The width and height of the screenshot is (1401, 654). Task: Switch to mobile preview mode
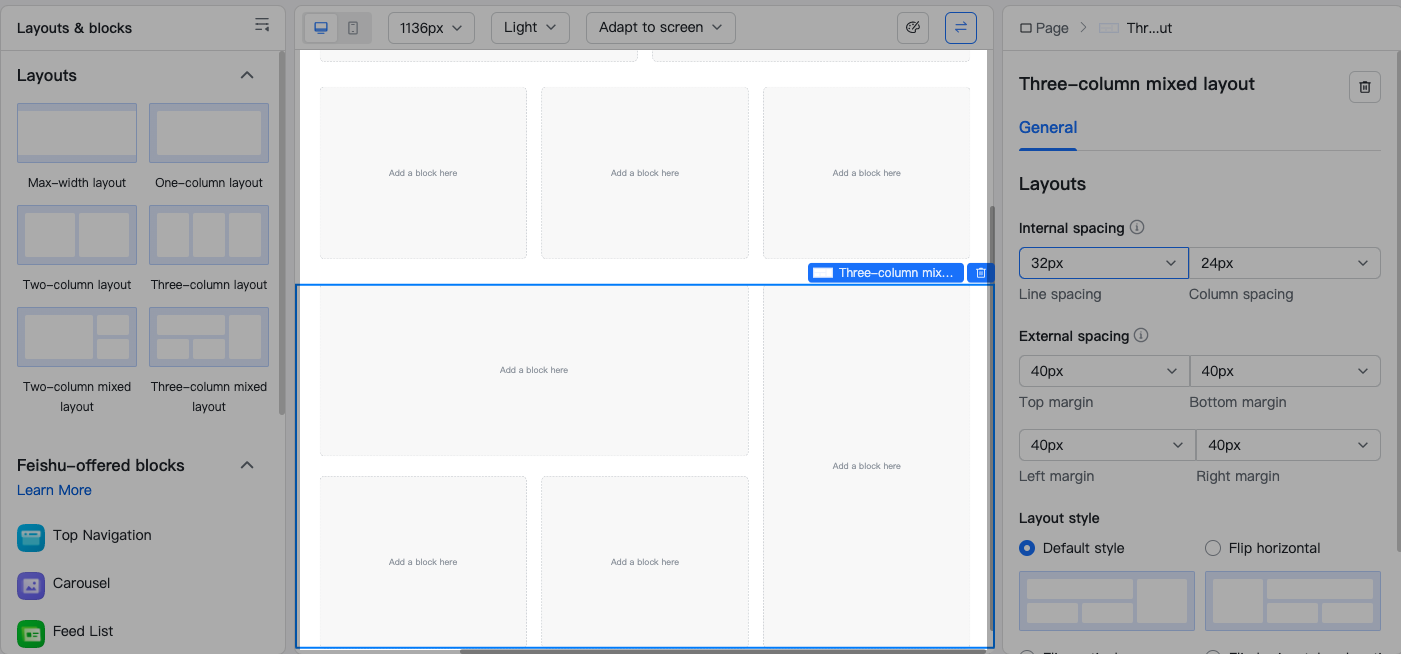coord(353,28)
